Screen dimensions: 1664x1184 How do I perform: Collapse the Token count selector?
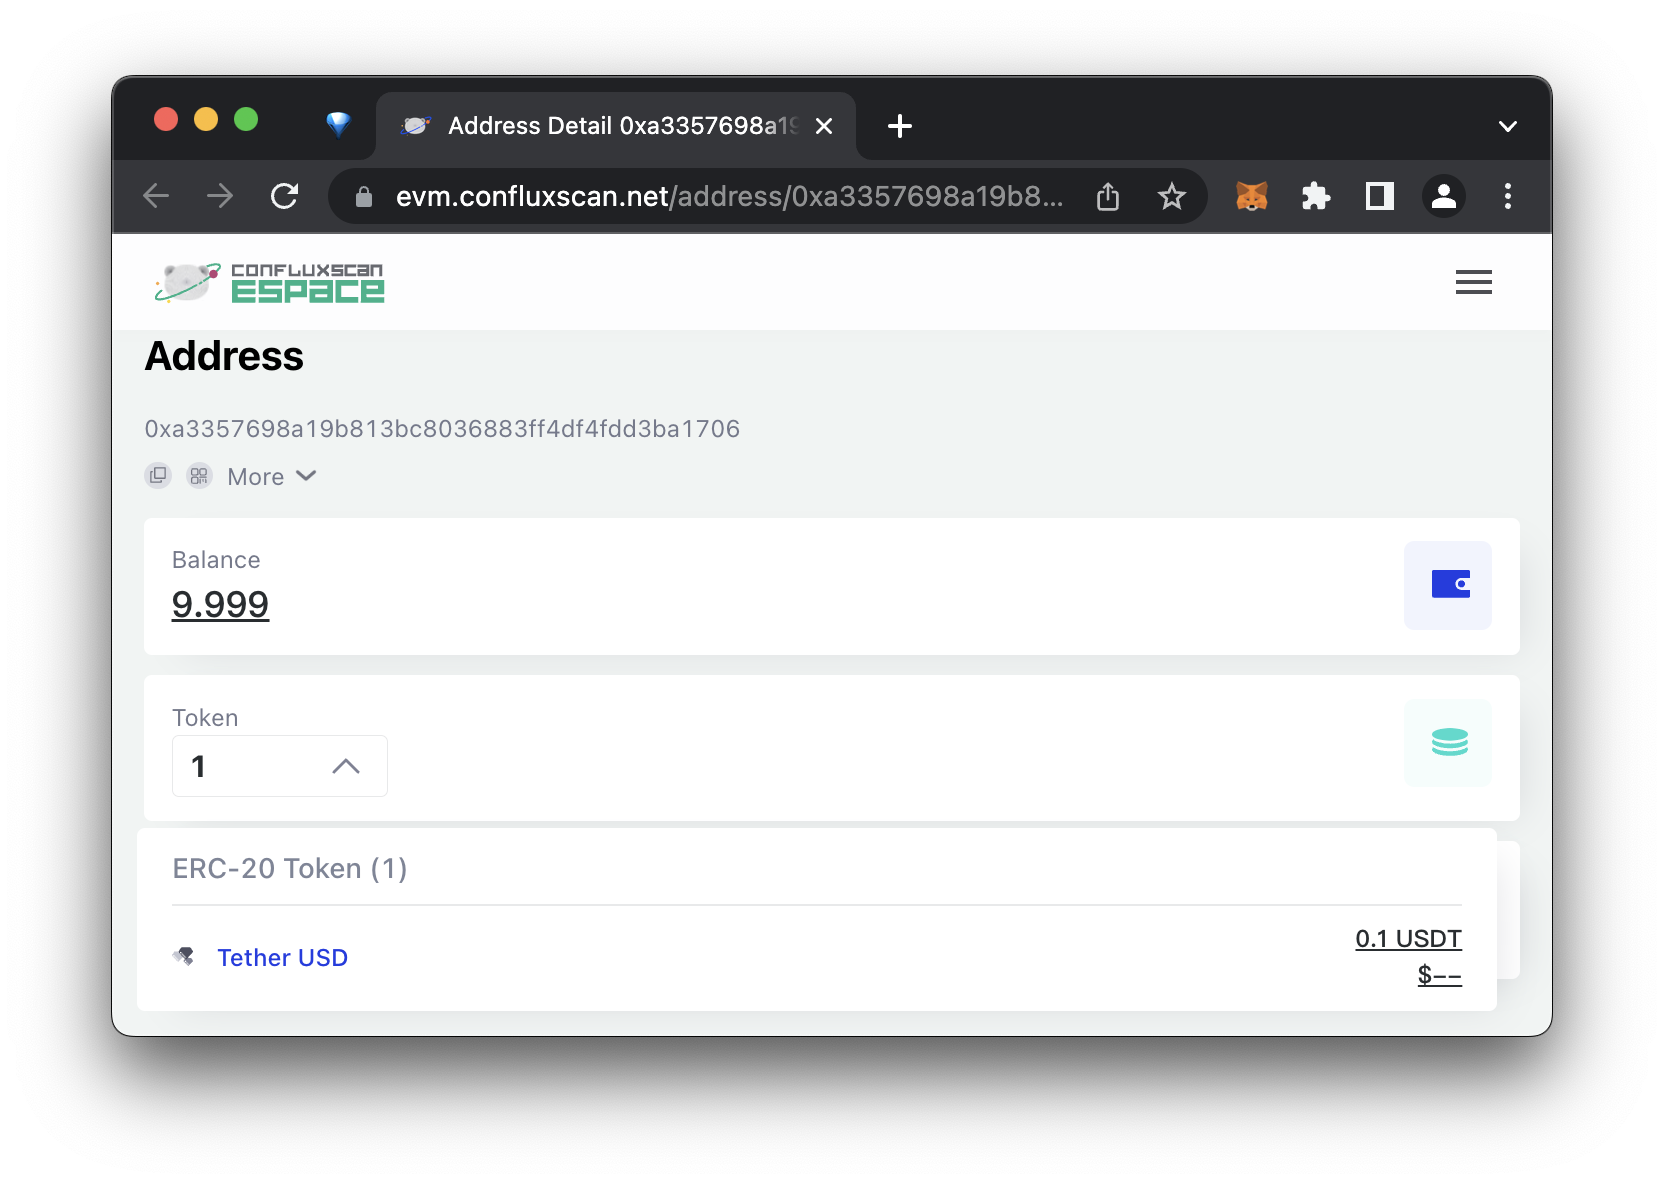coord(347,766)
